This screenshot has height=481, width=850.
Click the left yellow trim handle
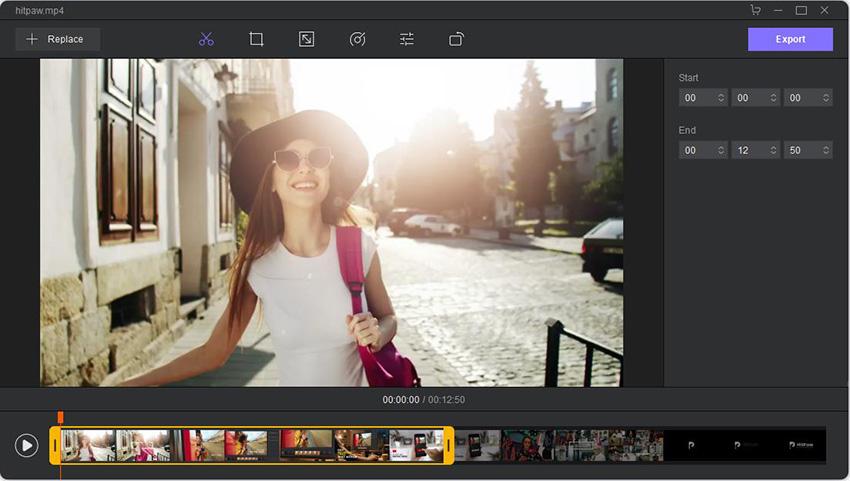(55, 445)
